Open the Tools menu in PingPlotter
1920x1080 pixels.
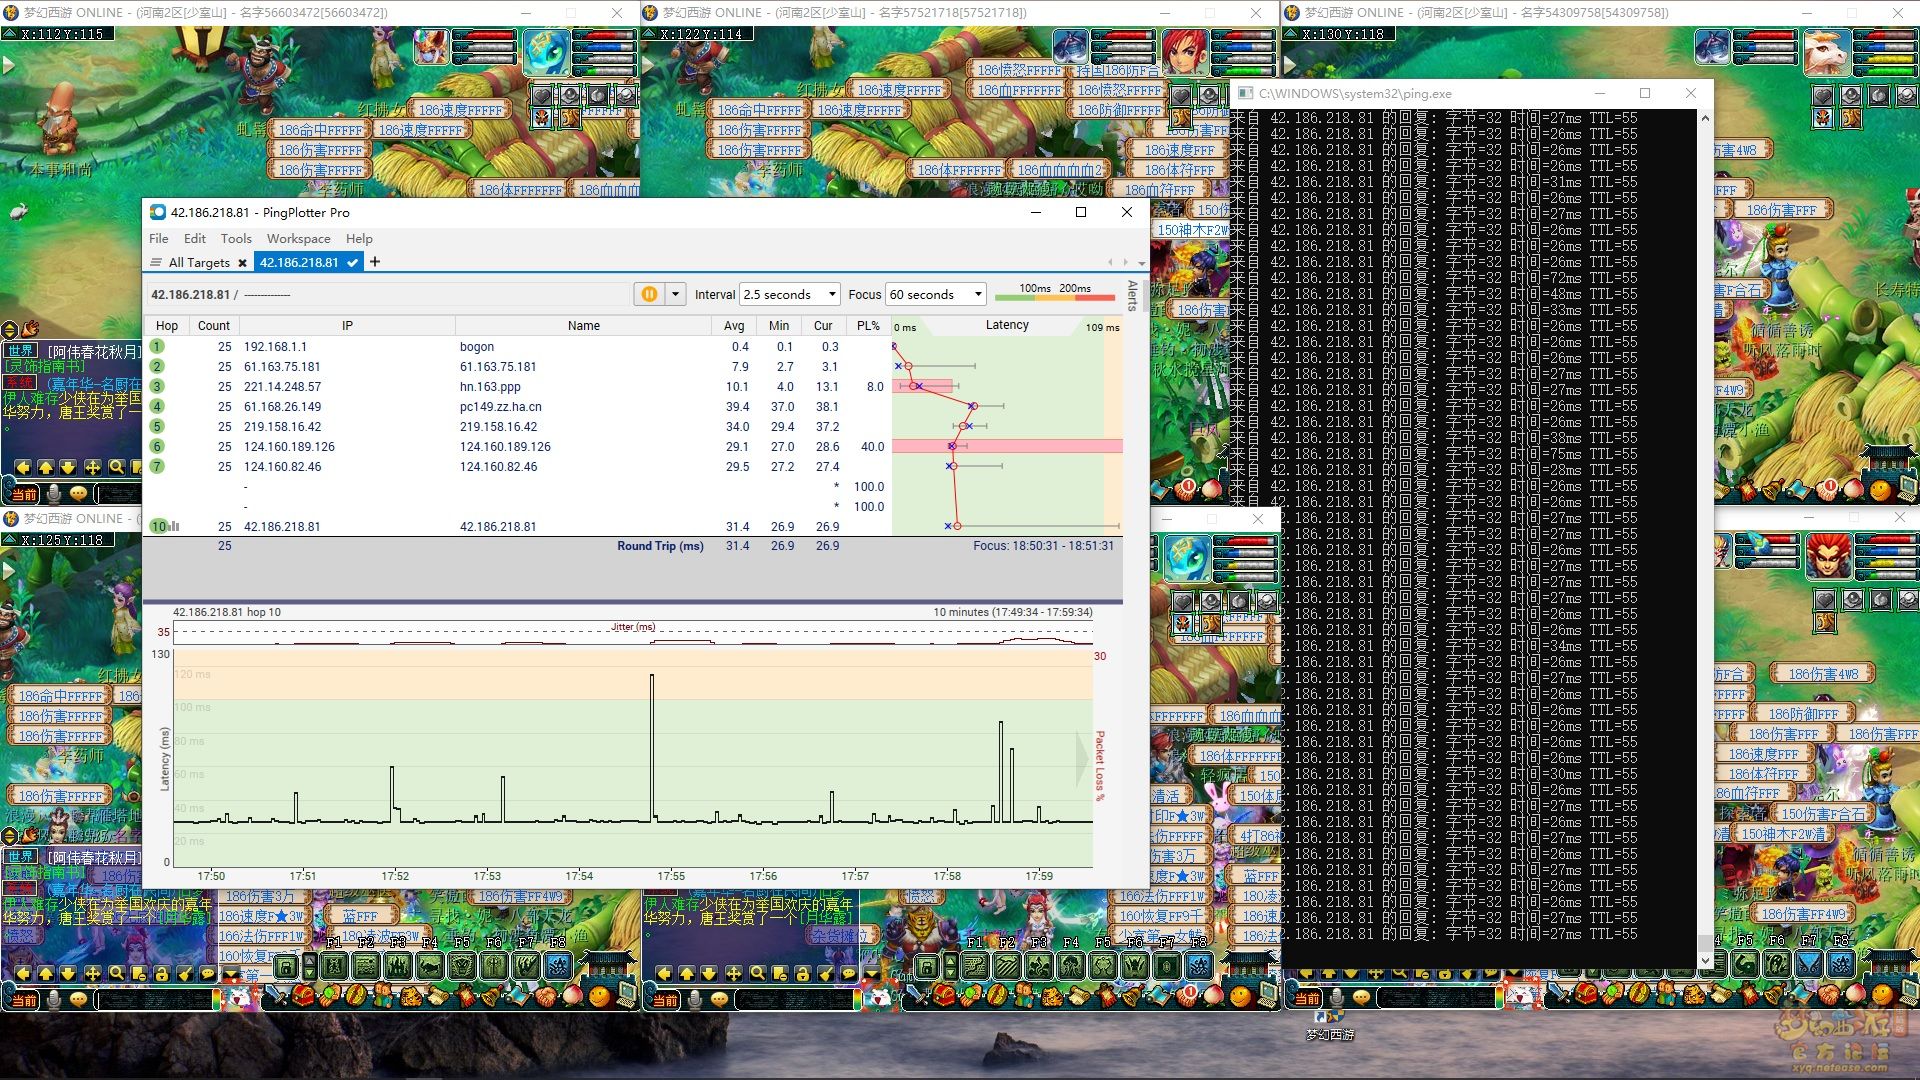click(x=236, y=238)
